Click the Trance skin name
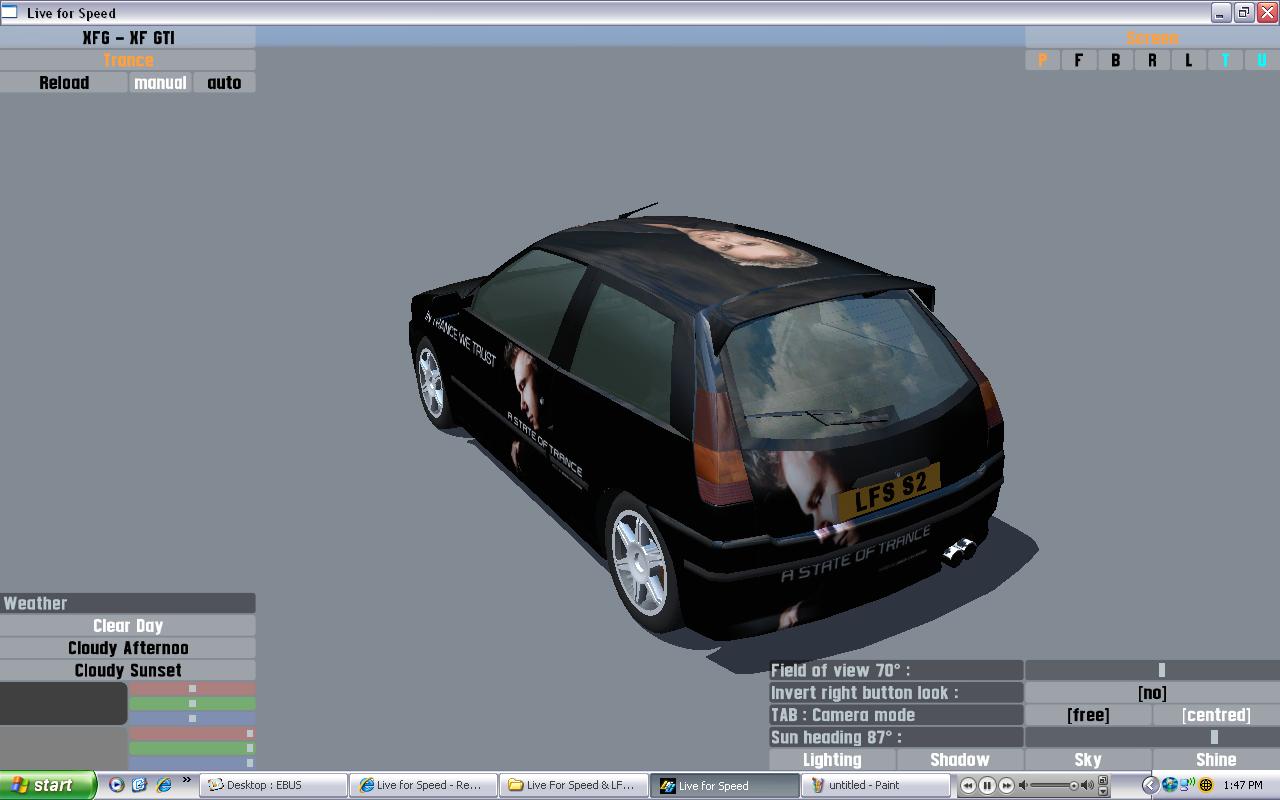Viewport: 1280px width, 800px height. pyautogui.click(x=128, y=60)
